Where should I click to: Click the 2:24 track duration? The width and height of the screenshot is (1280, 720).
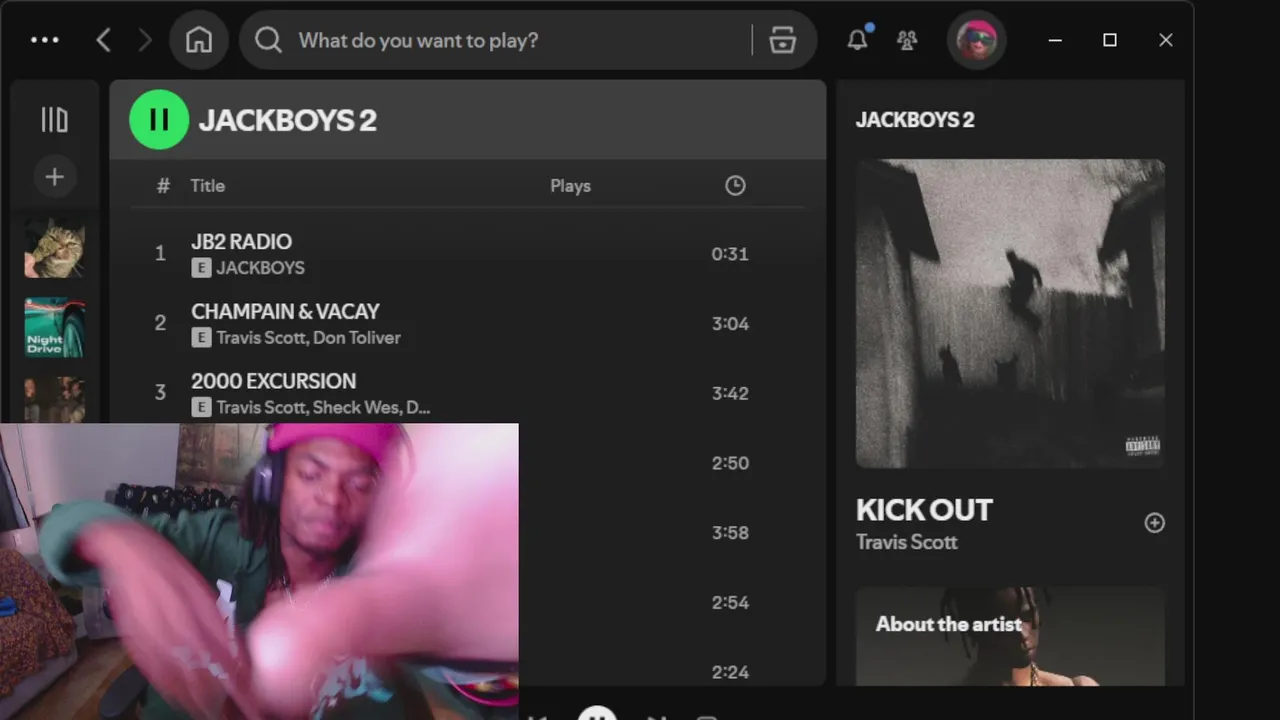[x=730, y=672]
